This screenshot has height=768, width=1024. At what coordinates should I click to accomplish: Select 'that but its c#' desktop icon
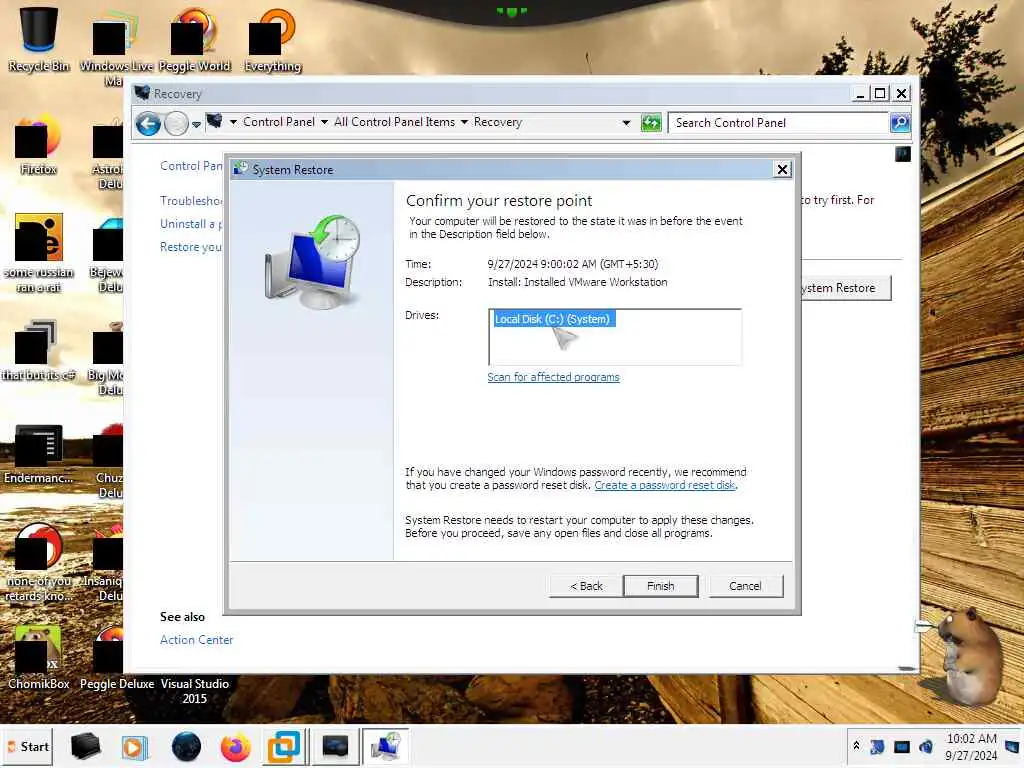39,350
